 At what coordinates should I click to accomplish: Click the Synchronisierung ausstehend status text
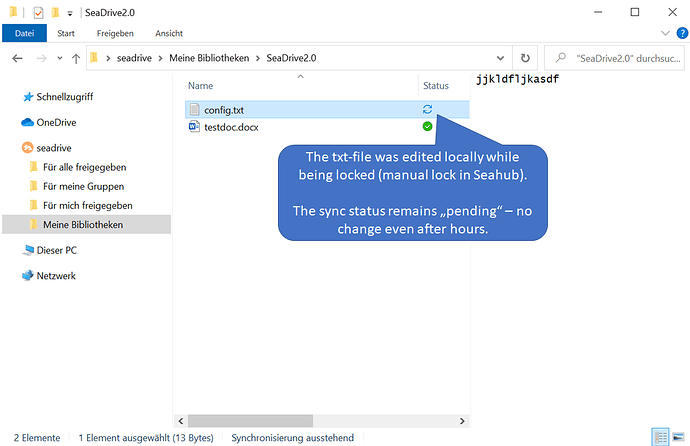293,438
